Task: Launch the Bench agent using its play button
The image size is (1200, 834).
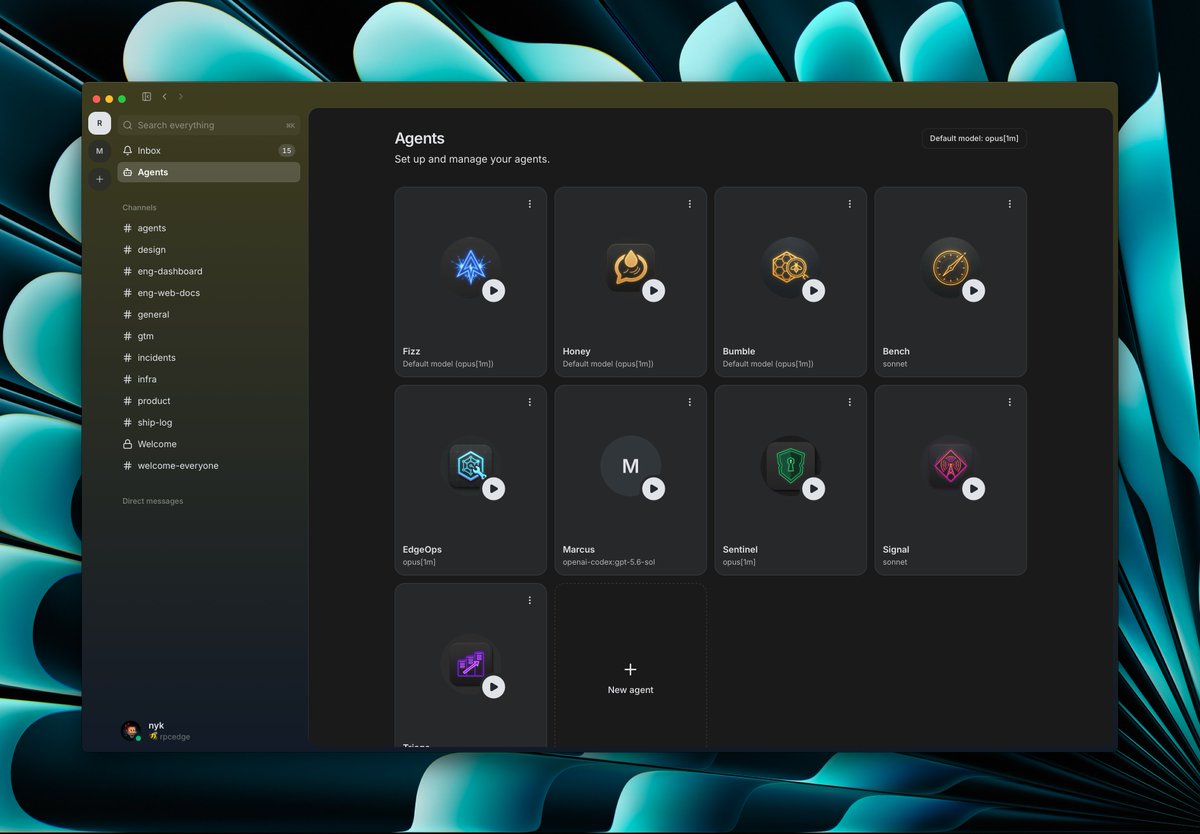Action: click(x=973, y=290)
